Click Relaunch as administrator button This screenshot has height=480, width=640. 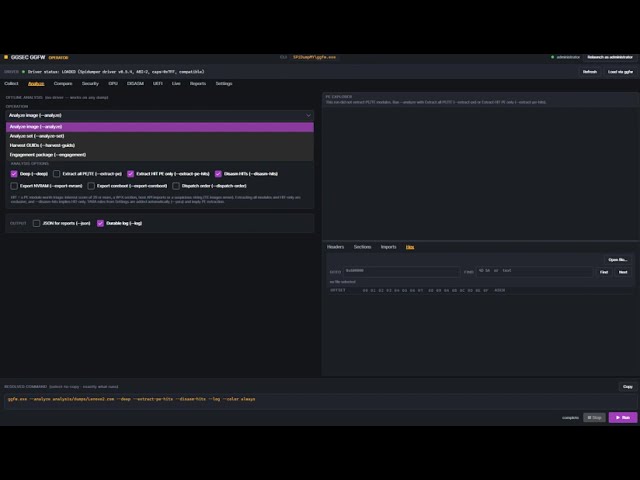(610, 57)
